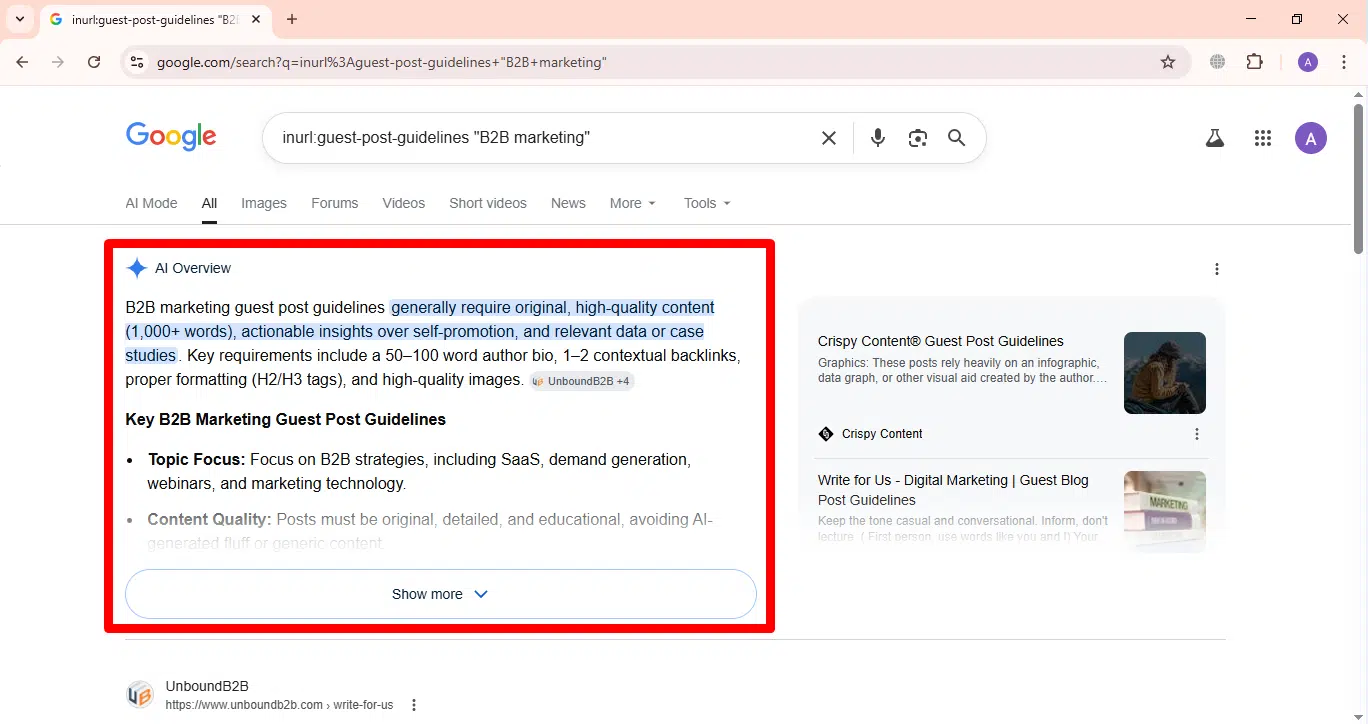Open site information icon in address bar
The height and width of the screenshot is (724, 1368).
(x=138, y=62)
